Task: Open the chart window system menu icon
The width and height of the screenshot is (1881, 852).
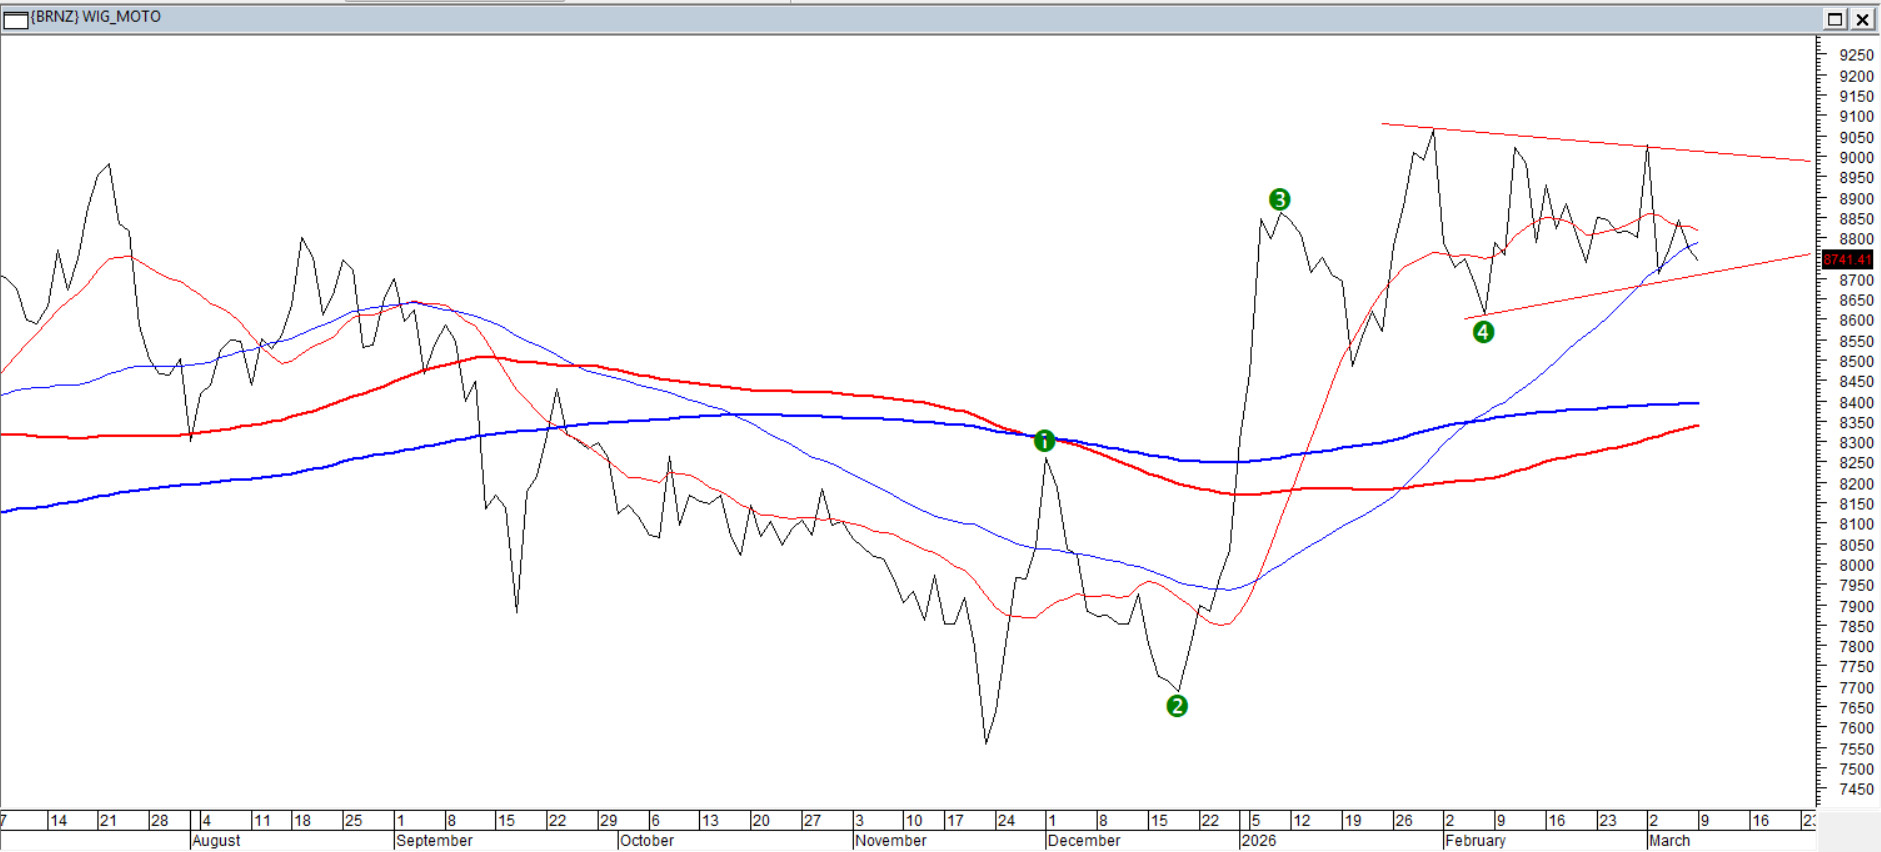Action: [15, 19]
